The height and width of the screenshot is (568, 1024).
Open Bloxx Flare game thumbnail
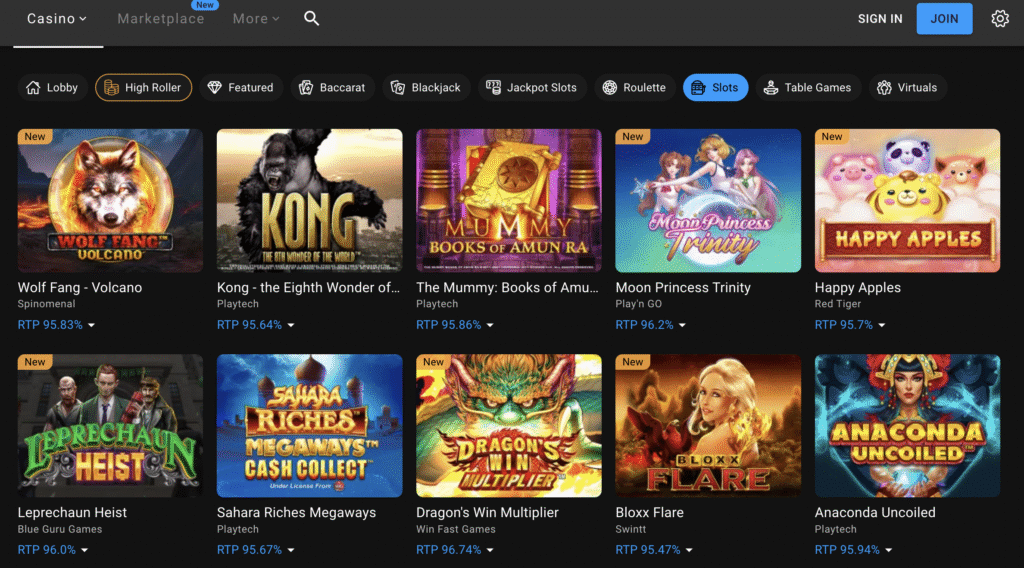[708, 426]
